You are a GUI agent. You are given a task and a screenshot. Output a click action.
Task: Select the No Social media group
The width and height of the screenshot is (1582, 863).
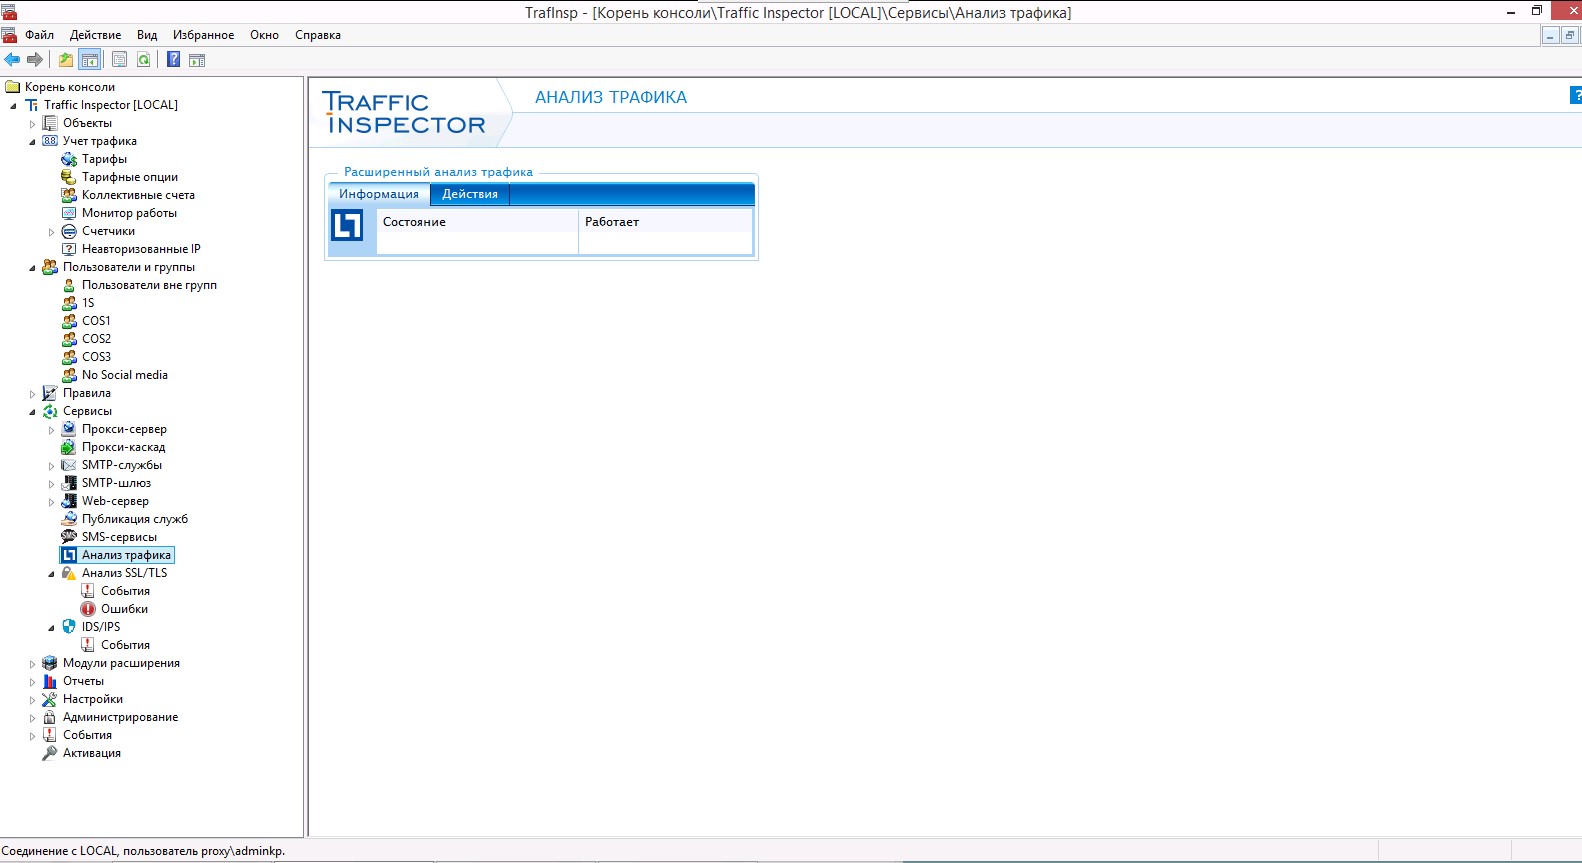125,375
